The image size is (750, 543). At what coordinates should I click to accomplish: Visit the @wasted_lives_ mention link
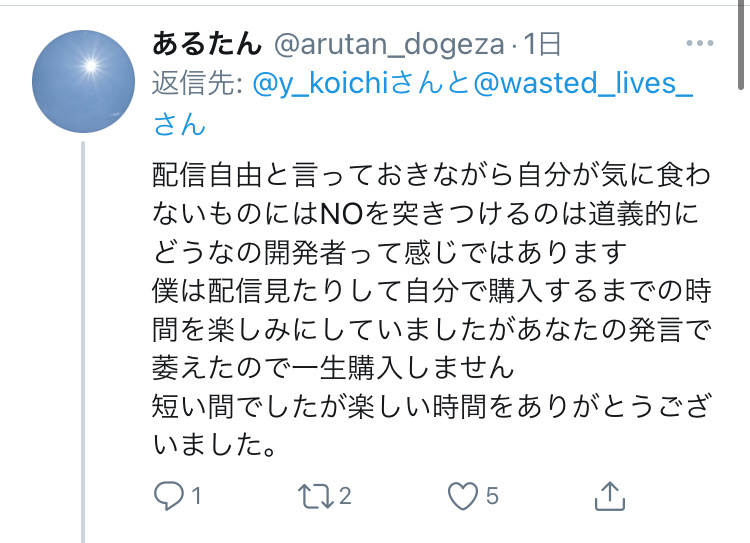pyautogui.click(x=583, y=83)
